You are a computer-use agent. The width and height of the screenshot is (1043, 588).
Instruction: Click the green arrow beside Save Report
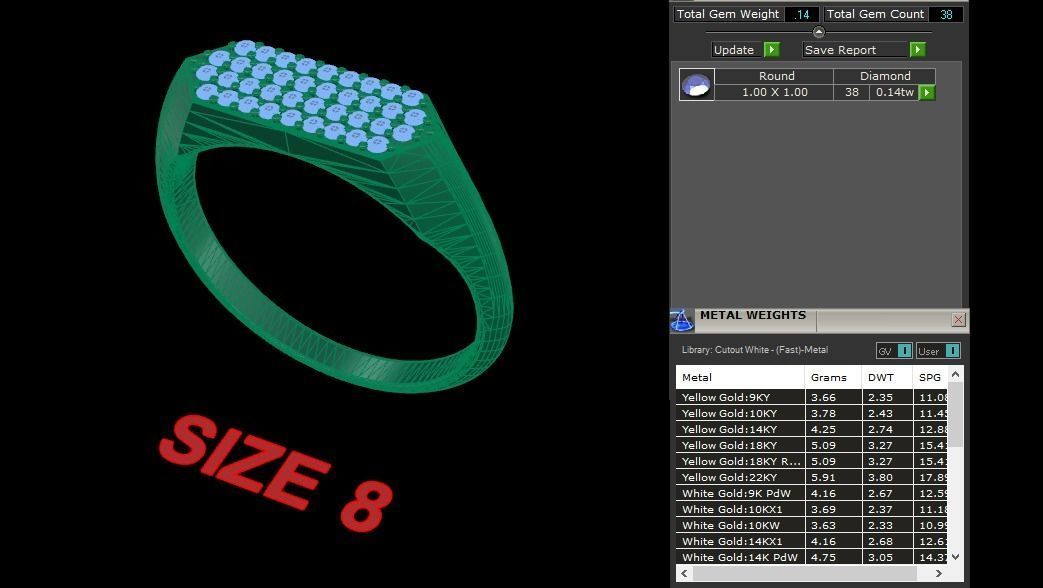(917, 49)
